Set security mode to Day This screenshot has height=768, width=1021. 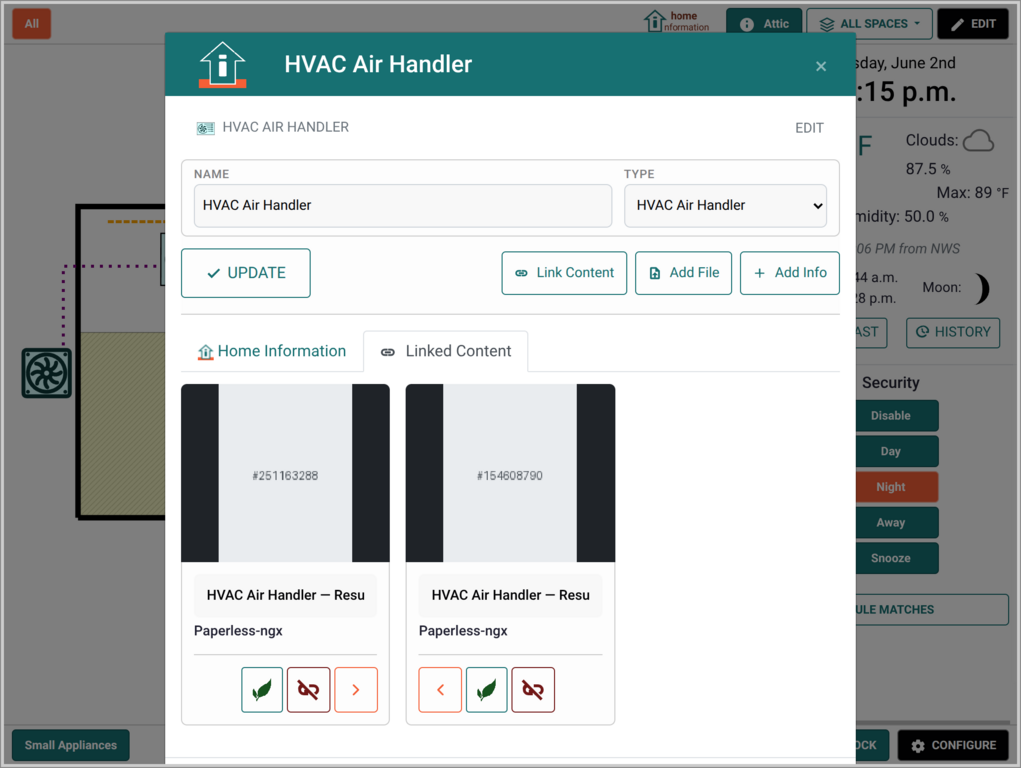896,451
